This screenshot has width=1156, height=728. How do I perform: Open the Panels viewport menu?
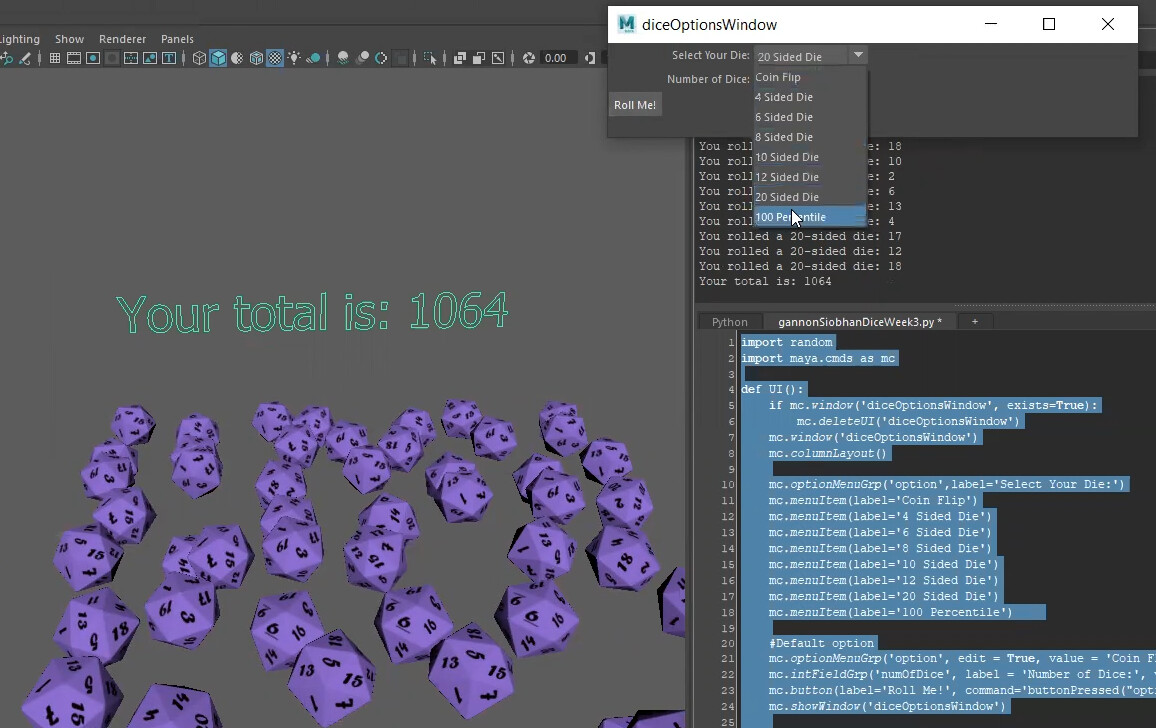(177, 39)
